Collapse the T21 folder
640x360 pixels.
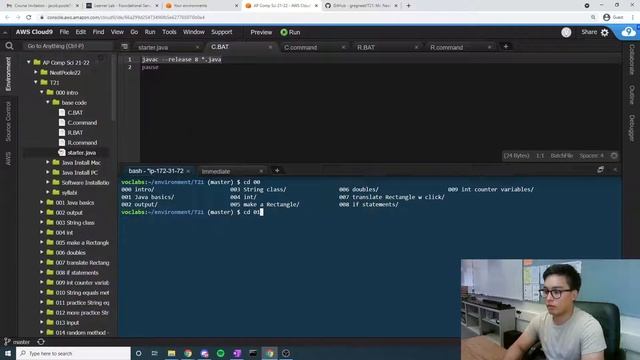coord(36,82)
